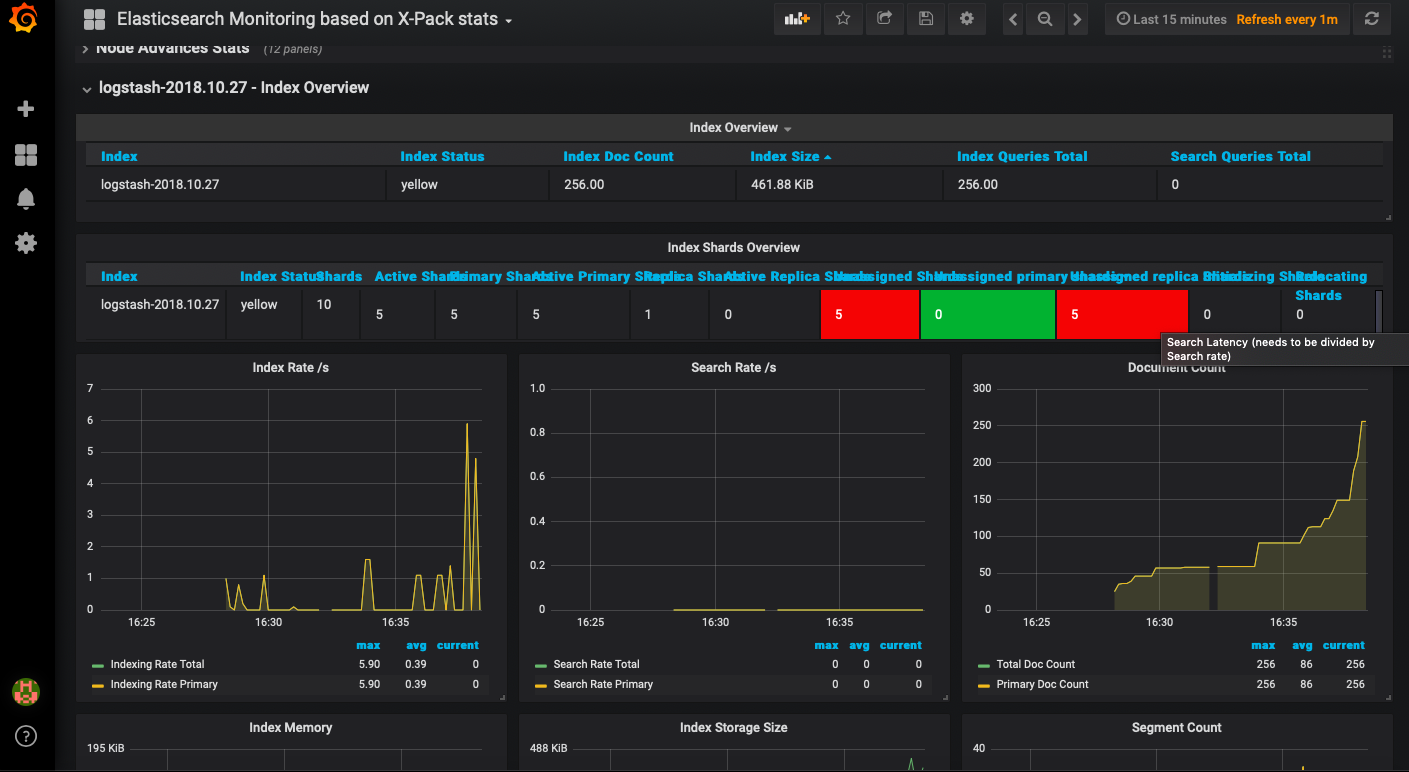Open the Segment Count panel menu

coord(1177,727)
